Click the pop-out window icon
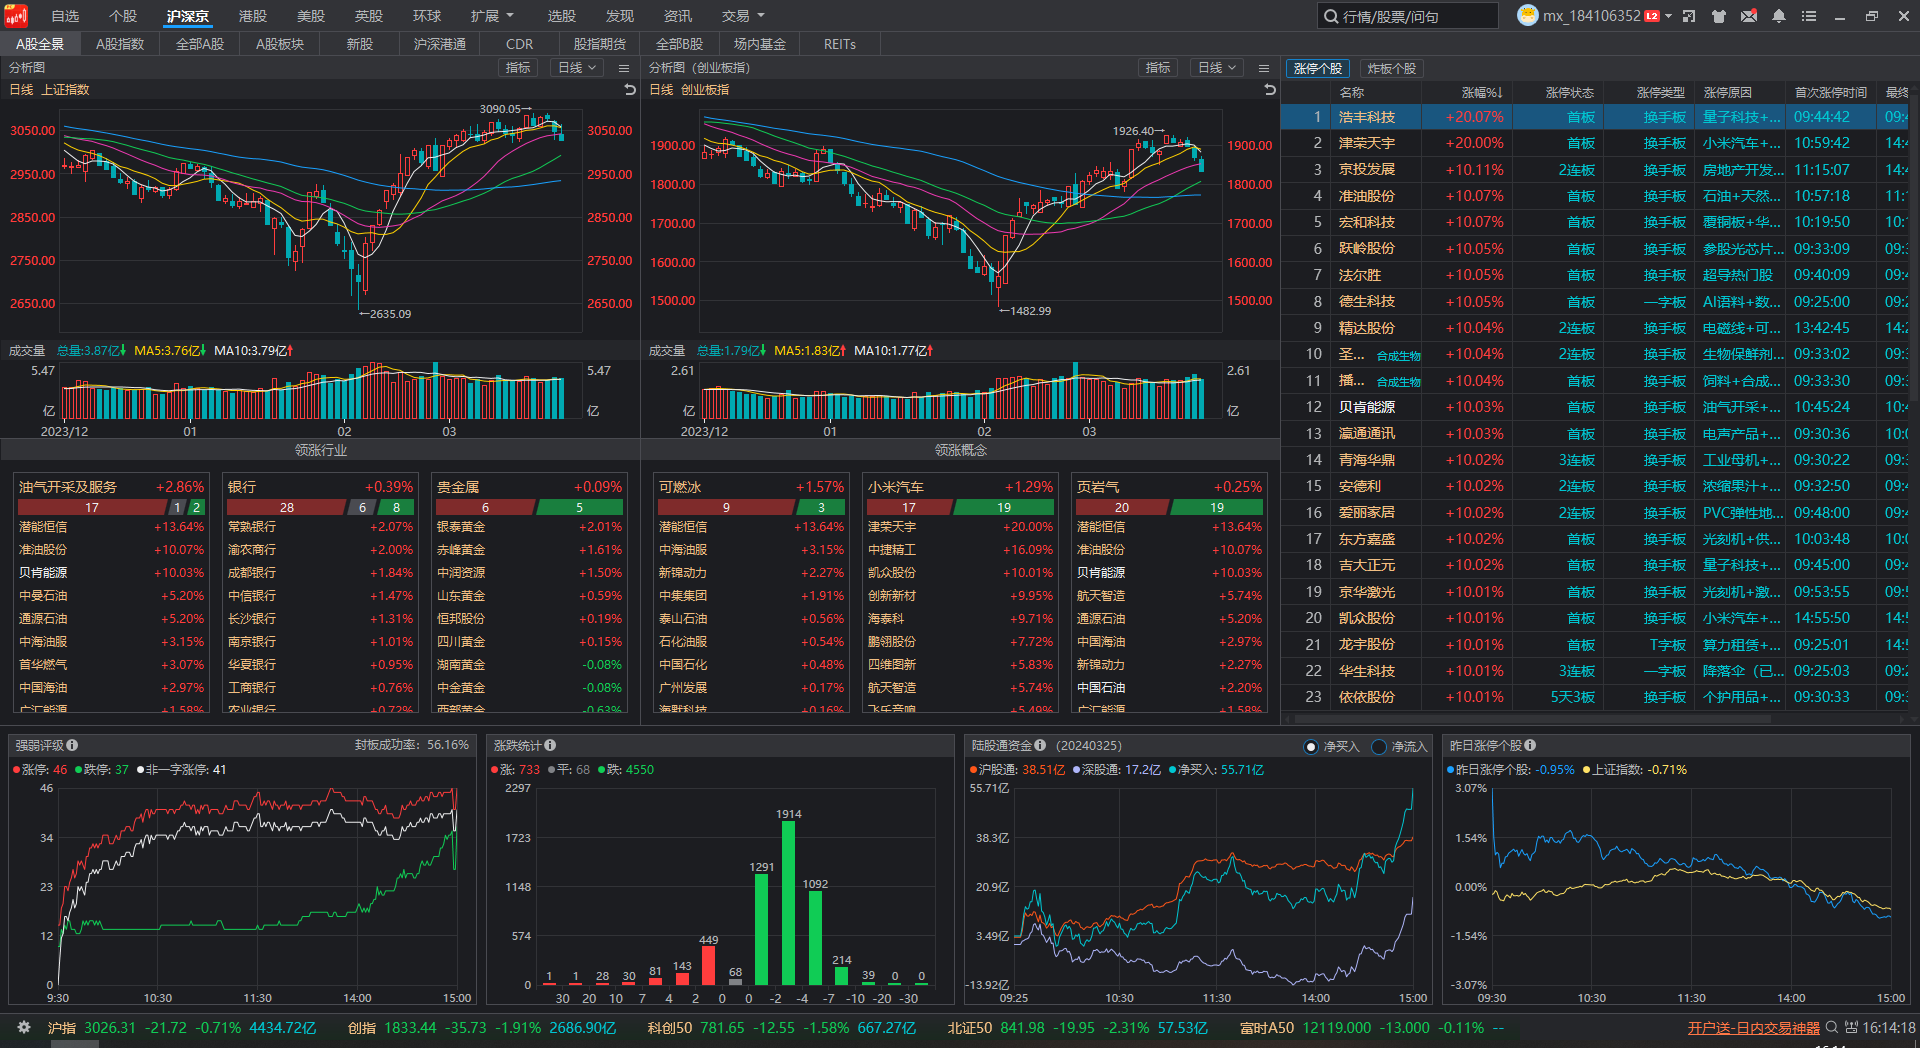 click(1689, 16)
